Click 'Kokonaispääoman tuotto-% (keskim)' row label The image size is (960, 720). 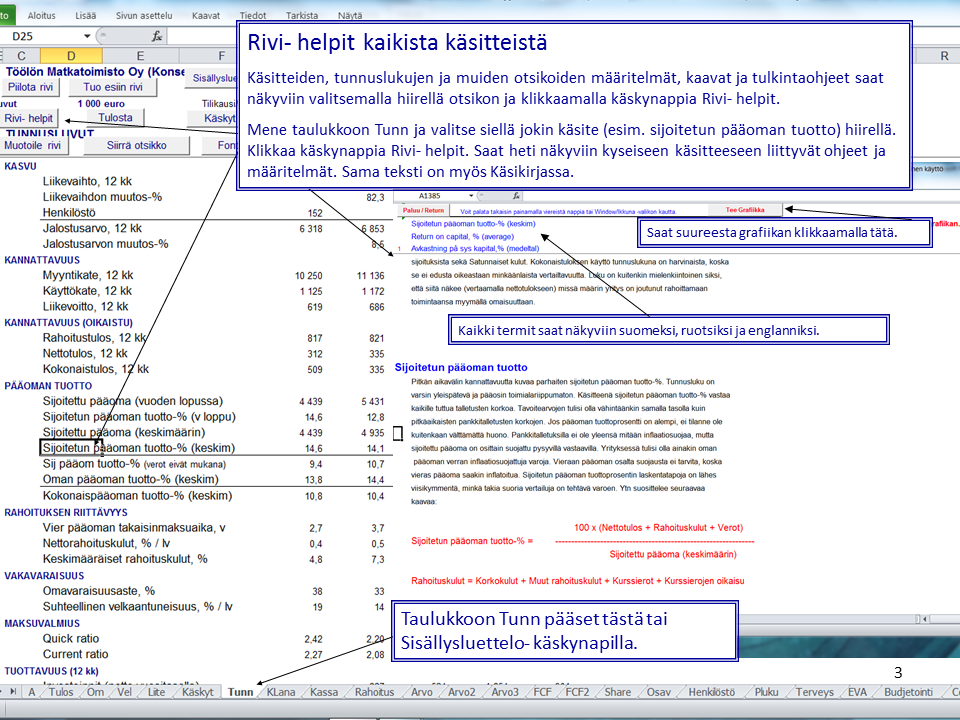point(137,495)
